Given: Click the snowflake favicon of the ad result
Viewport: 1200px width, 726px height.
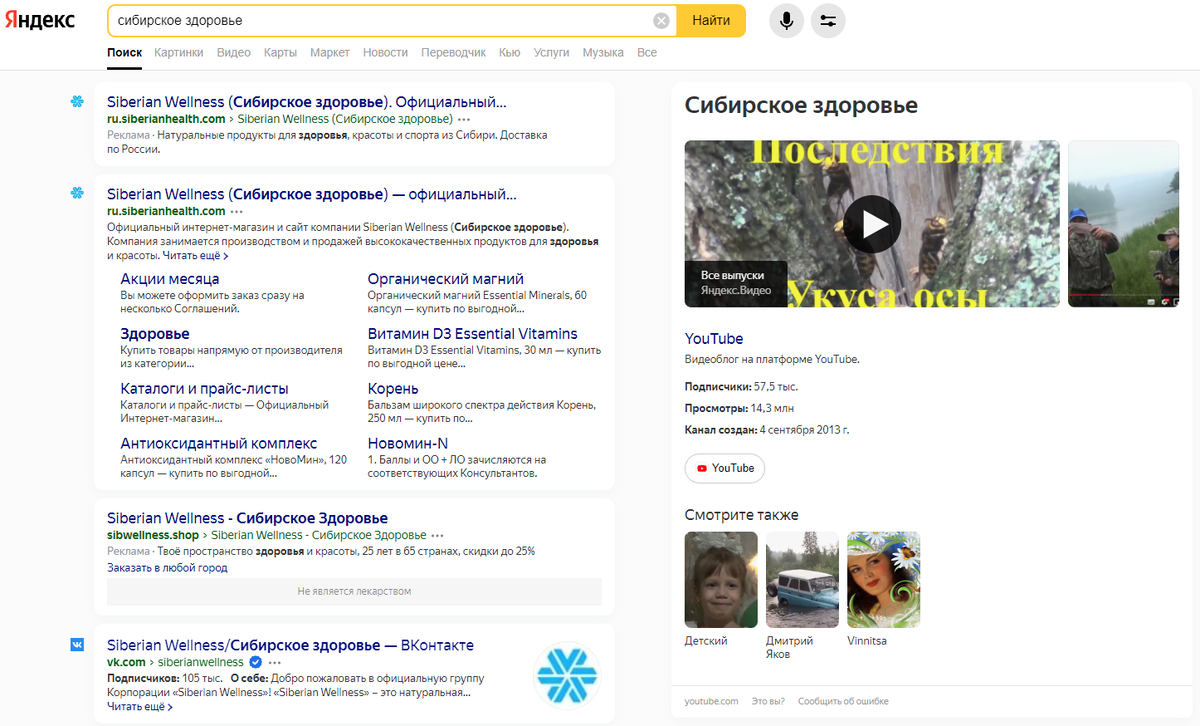Looking at the screenshot, I should 76,102.
